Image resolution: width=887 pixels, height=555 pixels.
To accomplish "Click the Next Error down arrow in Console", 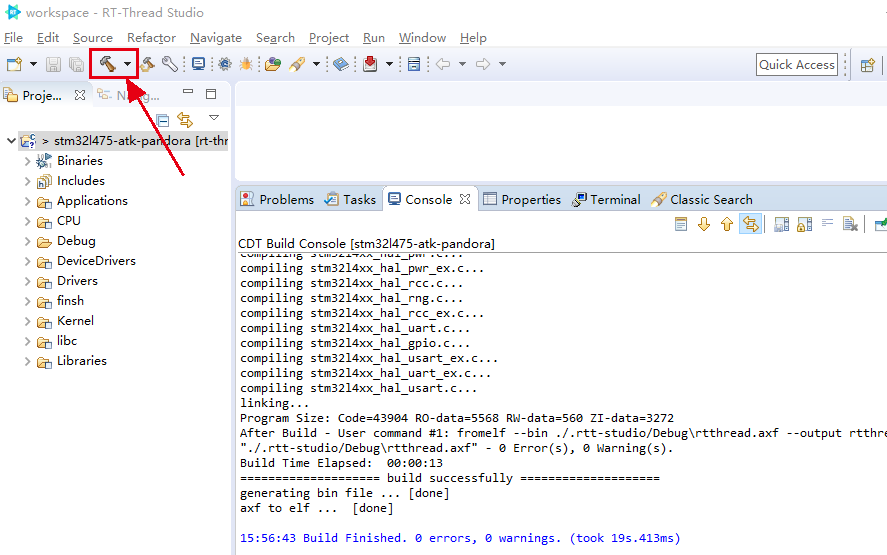I will click(704, 225).
